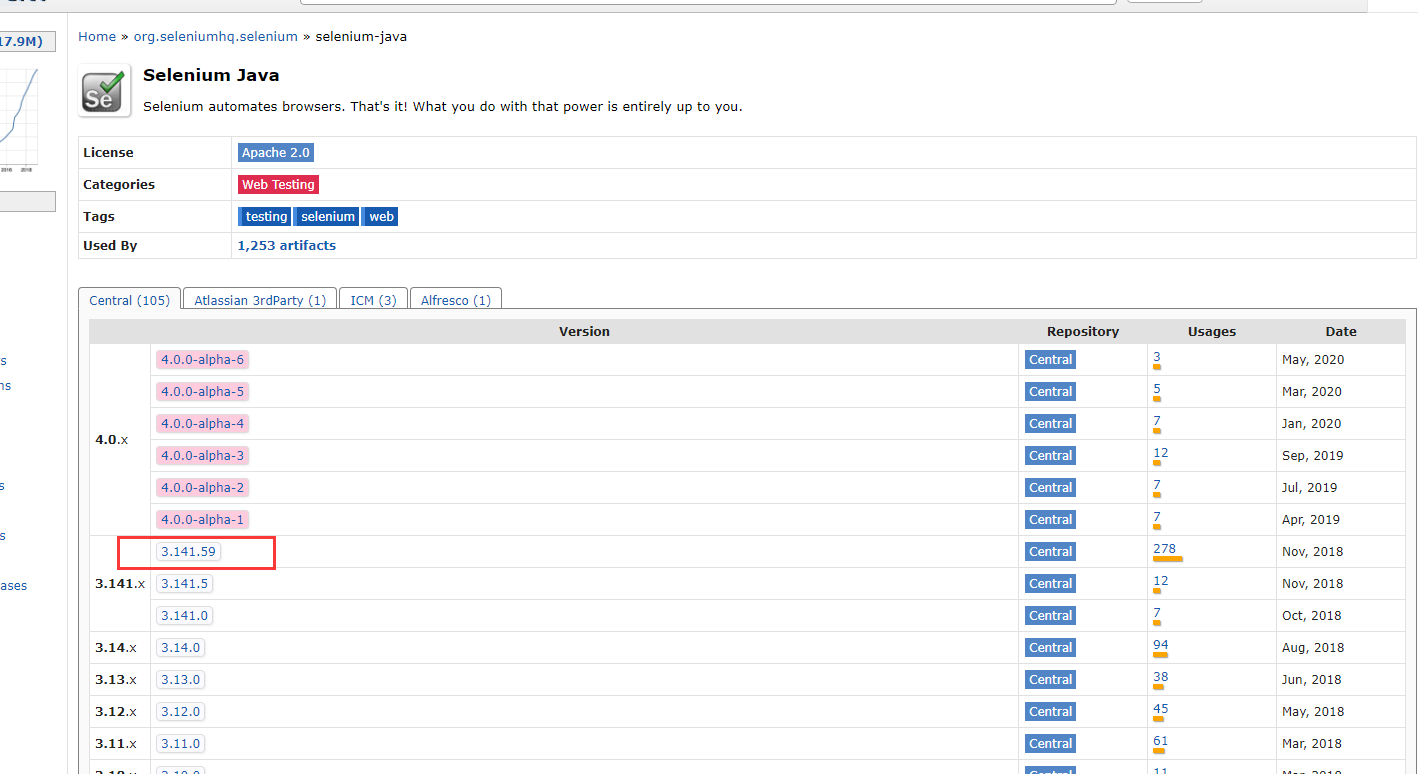Click Central repository badge for 4.0.0-alpha-6
Screen dimensions: 1418x774
coord(1050,360)
